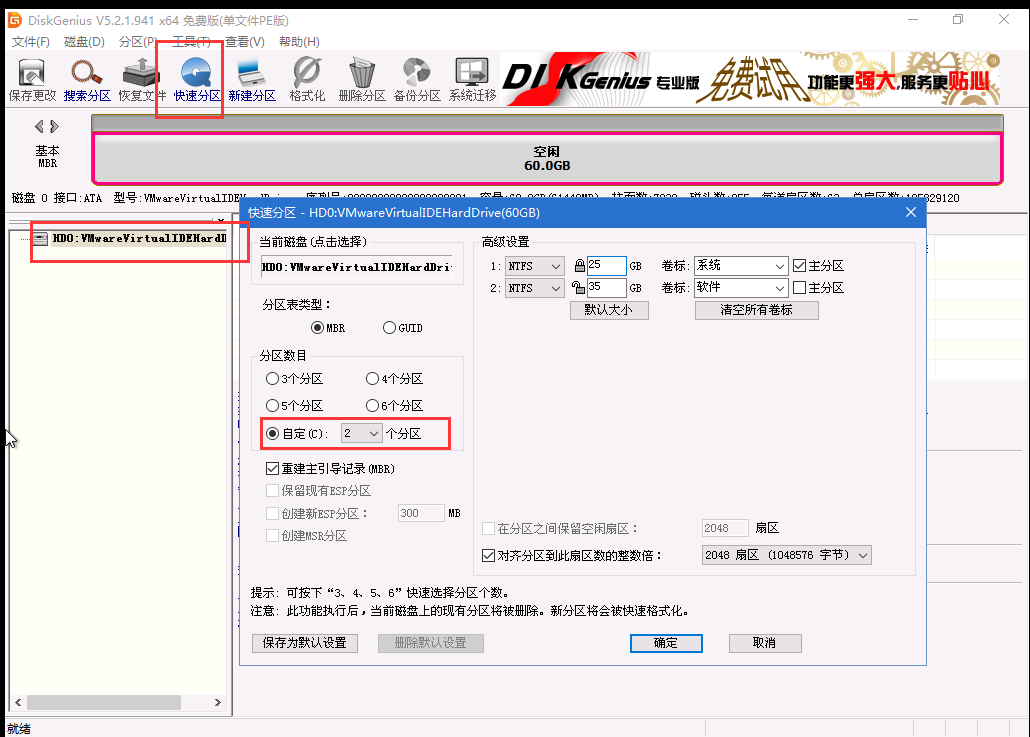Click the Save Changes (保存更改) toolbar icon
Image resolution: width=1030 pixels, height=737 pixels.
point(32,79)
